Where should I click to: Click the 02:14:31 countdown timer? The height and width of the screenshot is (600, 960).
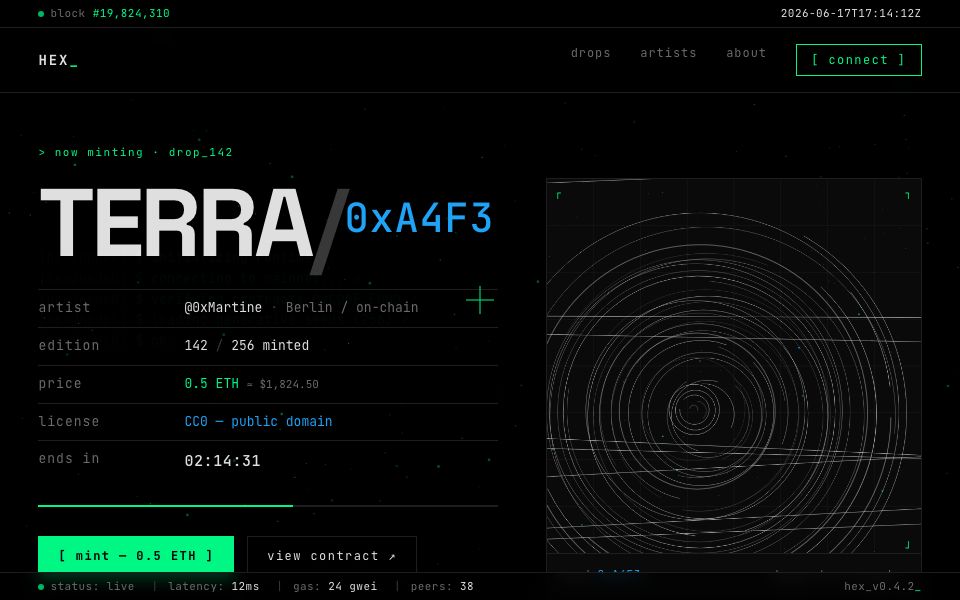click(222, 460)
